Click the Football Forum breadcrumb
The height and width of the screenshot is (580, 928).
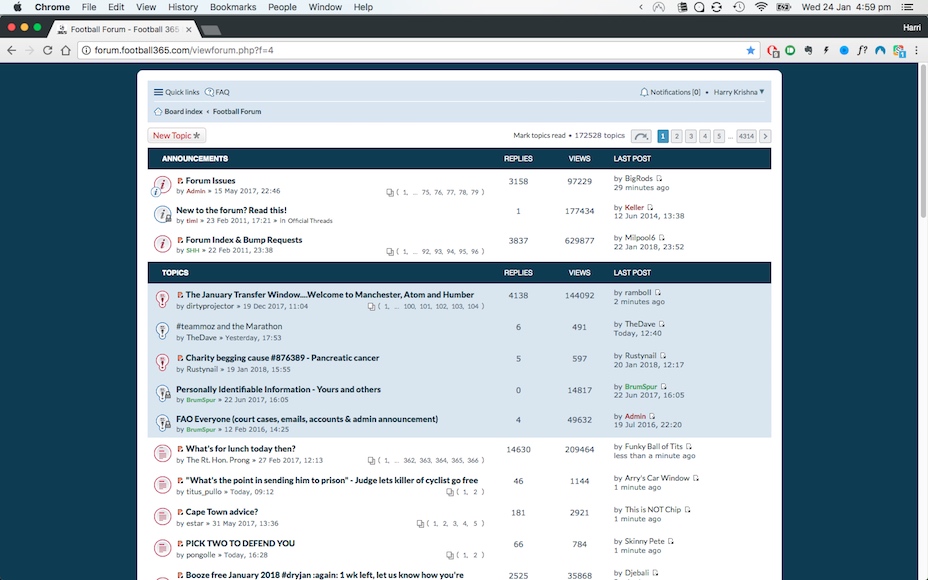237,111
